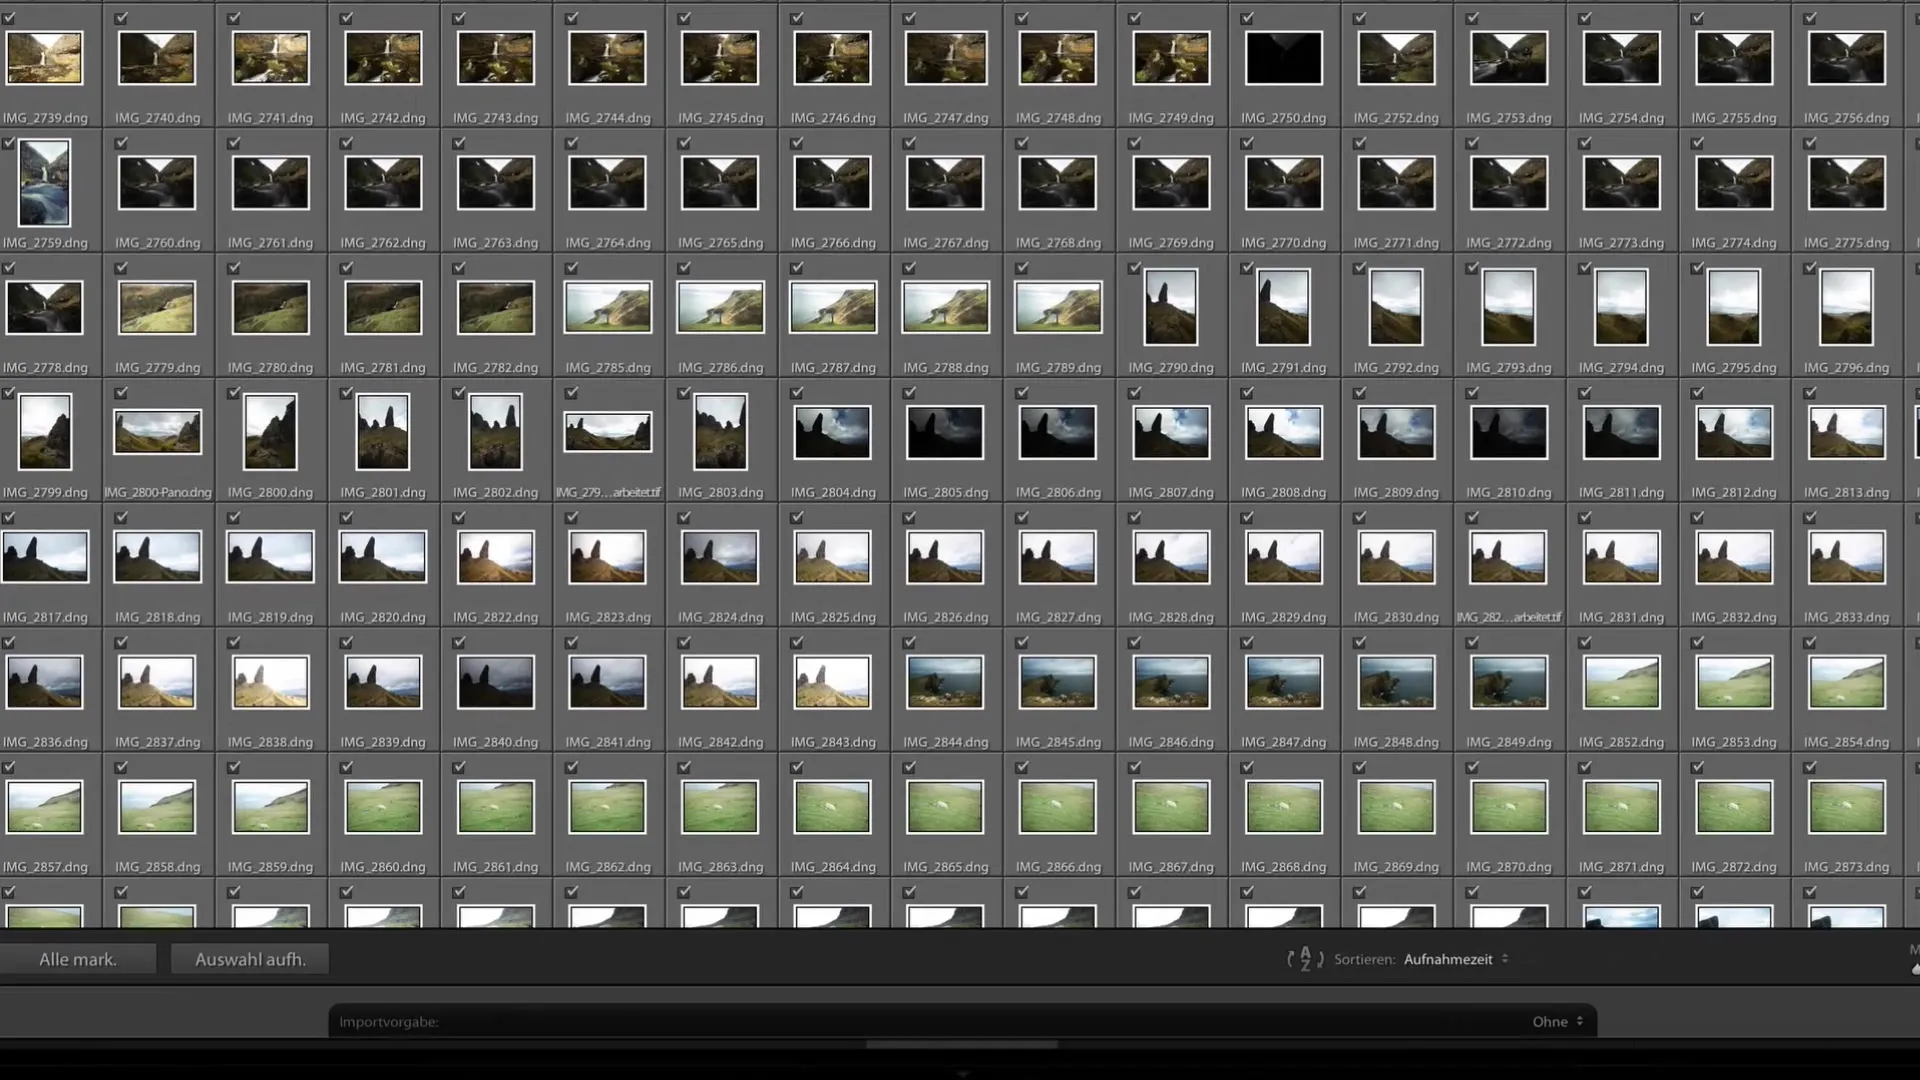The image size is (1920, 1080).
Task: Toggle the checkbox for IMG_2822.dng
Action: [x=459, y=518]
